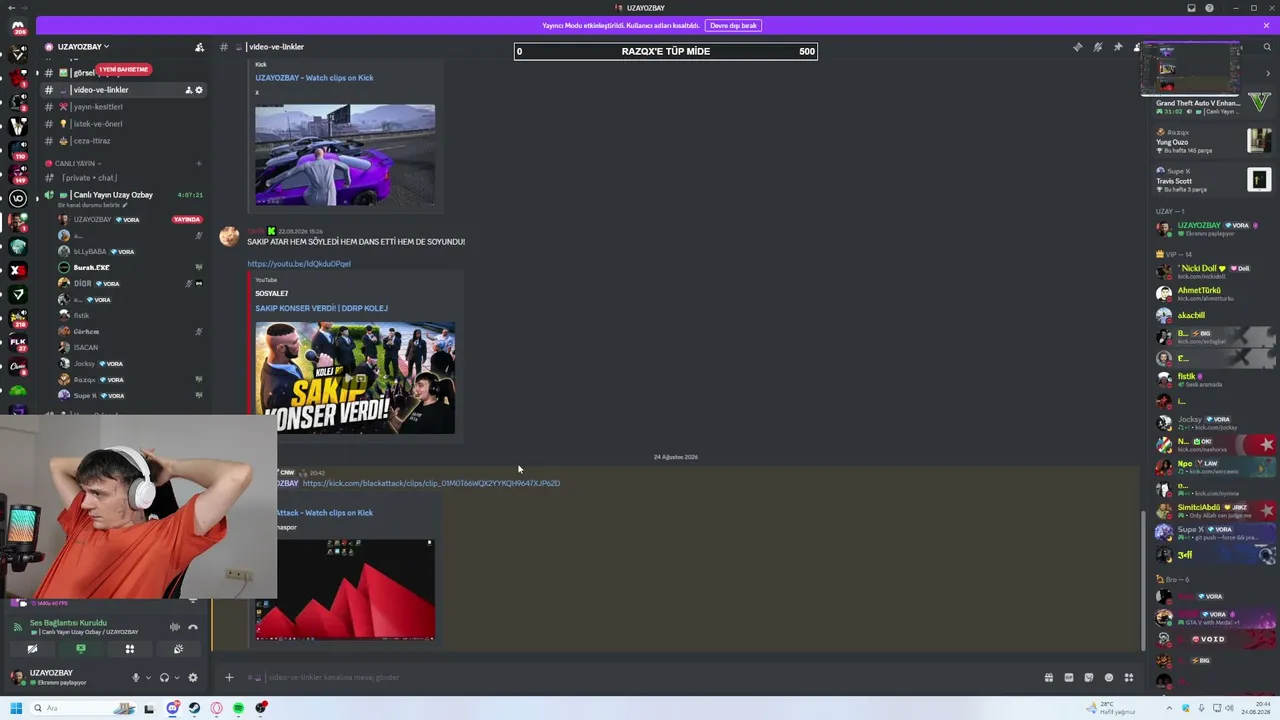Screen dimensions: 1280x720
Task: Open SAKIP KONSER VERDİ video title link
Action: (321, 308)
